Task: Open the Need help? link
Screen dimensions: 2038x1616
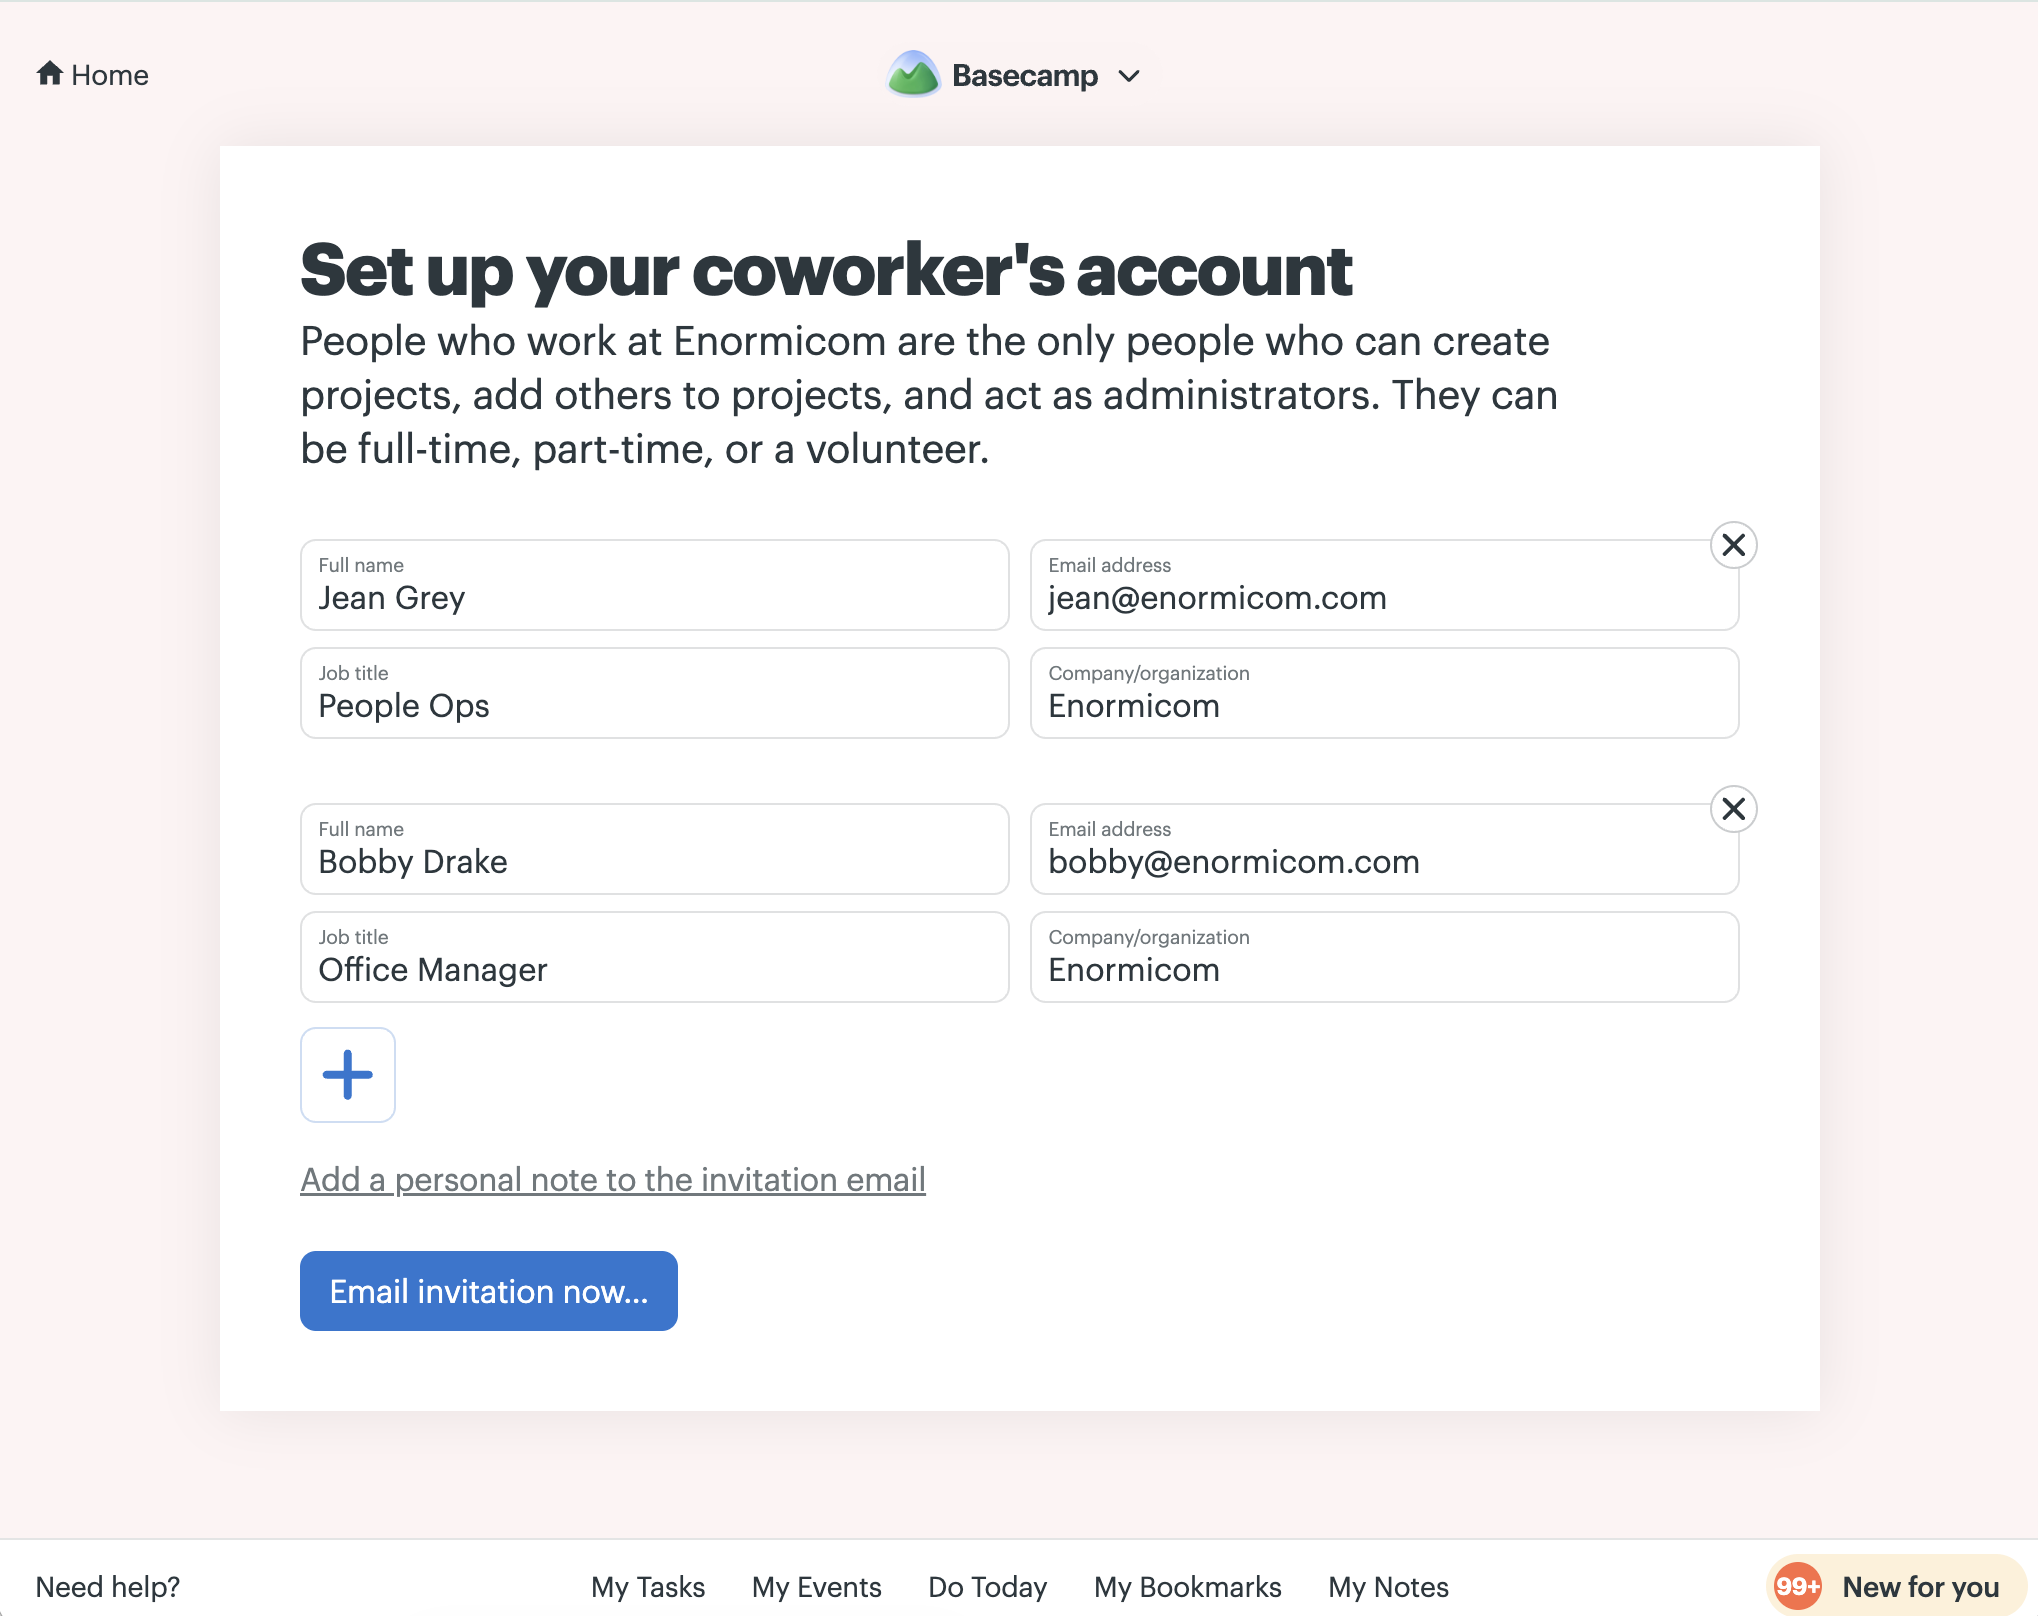Action: [x=108, y=1587]
